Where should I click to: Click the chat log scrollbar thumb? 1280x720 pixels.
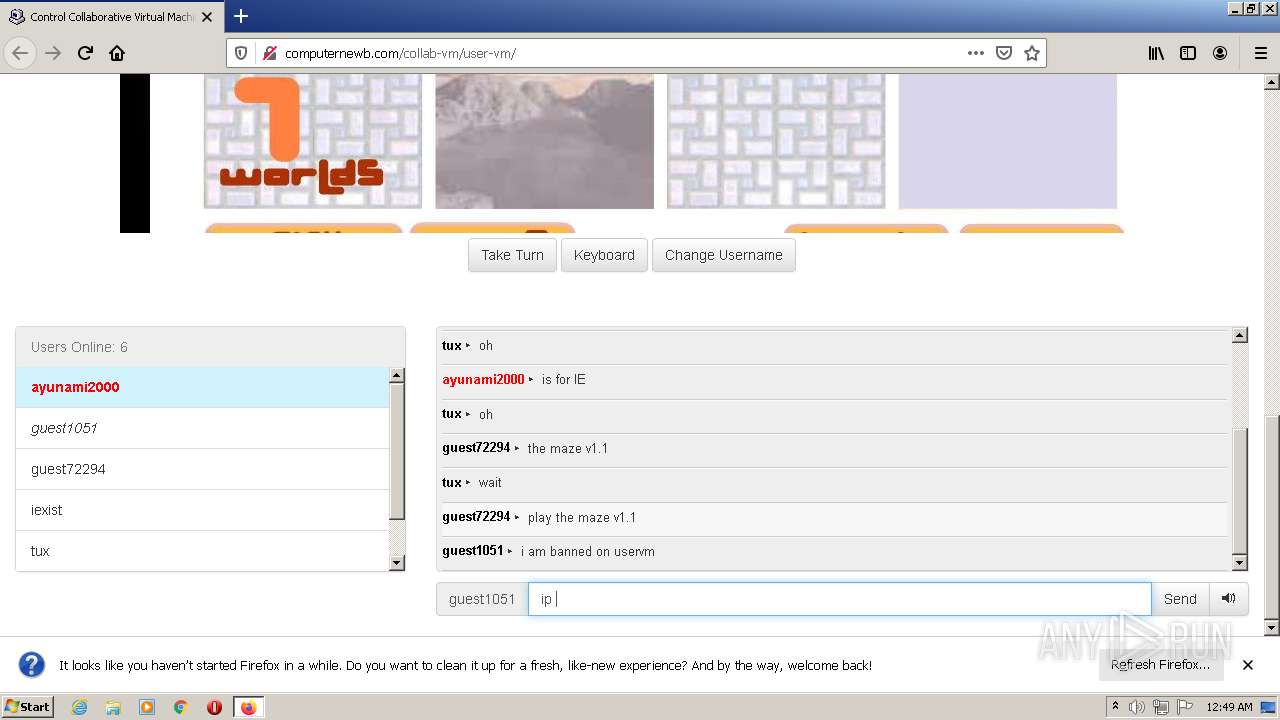coord(1240,490)
